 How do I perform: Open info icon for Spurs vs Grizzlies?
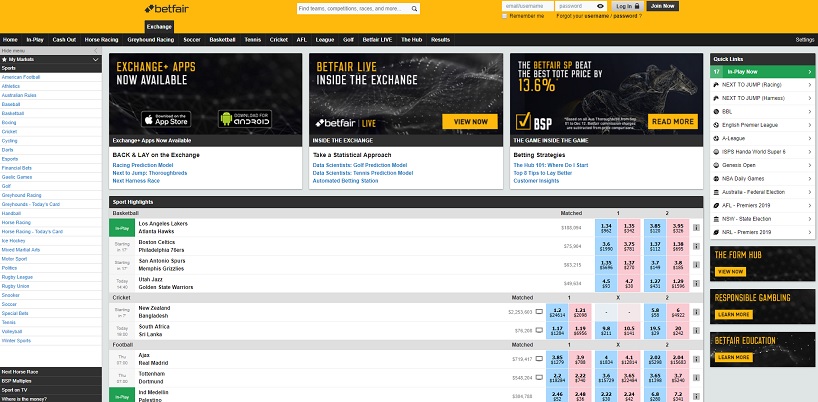pos(696,265)
